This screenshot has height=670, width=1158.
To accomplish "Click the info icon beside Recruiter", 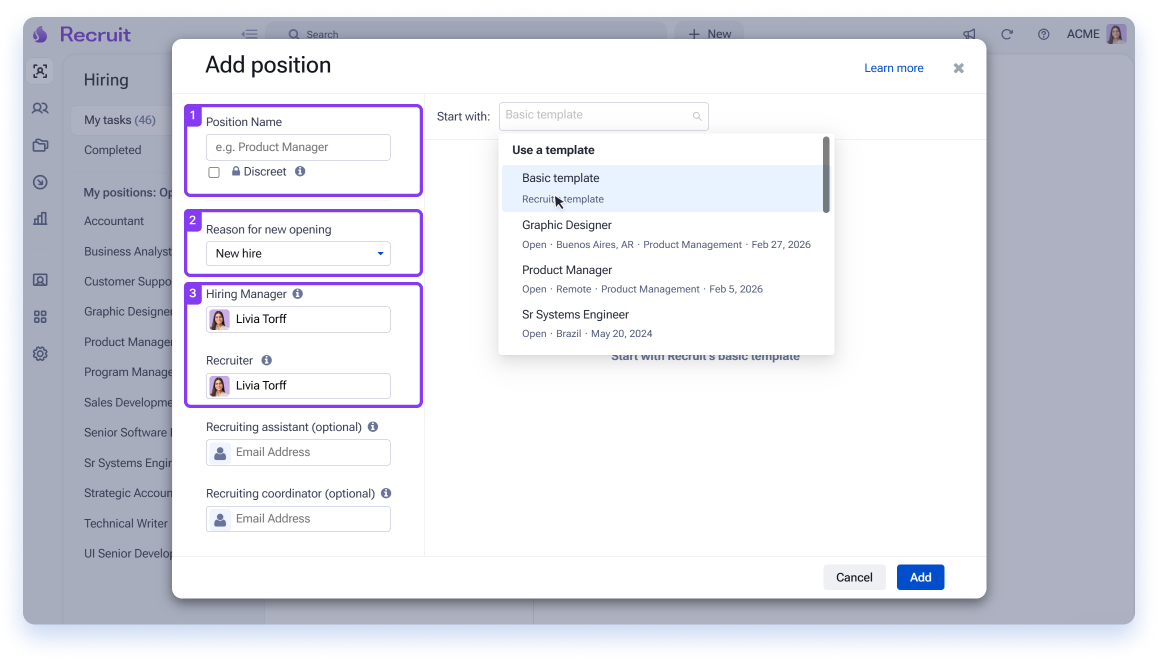I will [267, 360].
